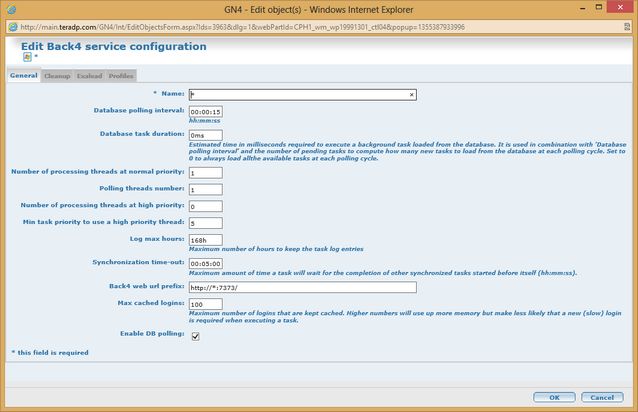Click the 'Polling threads number:' label

(142, 188)
